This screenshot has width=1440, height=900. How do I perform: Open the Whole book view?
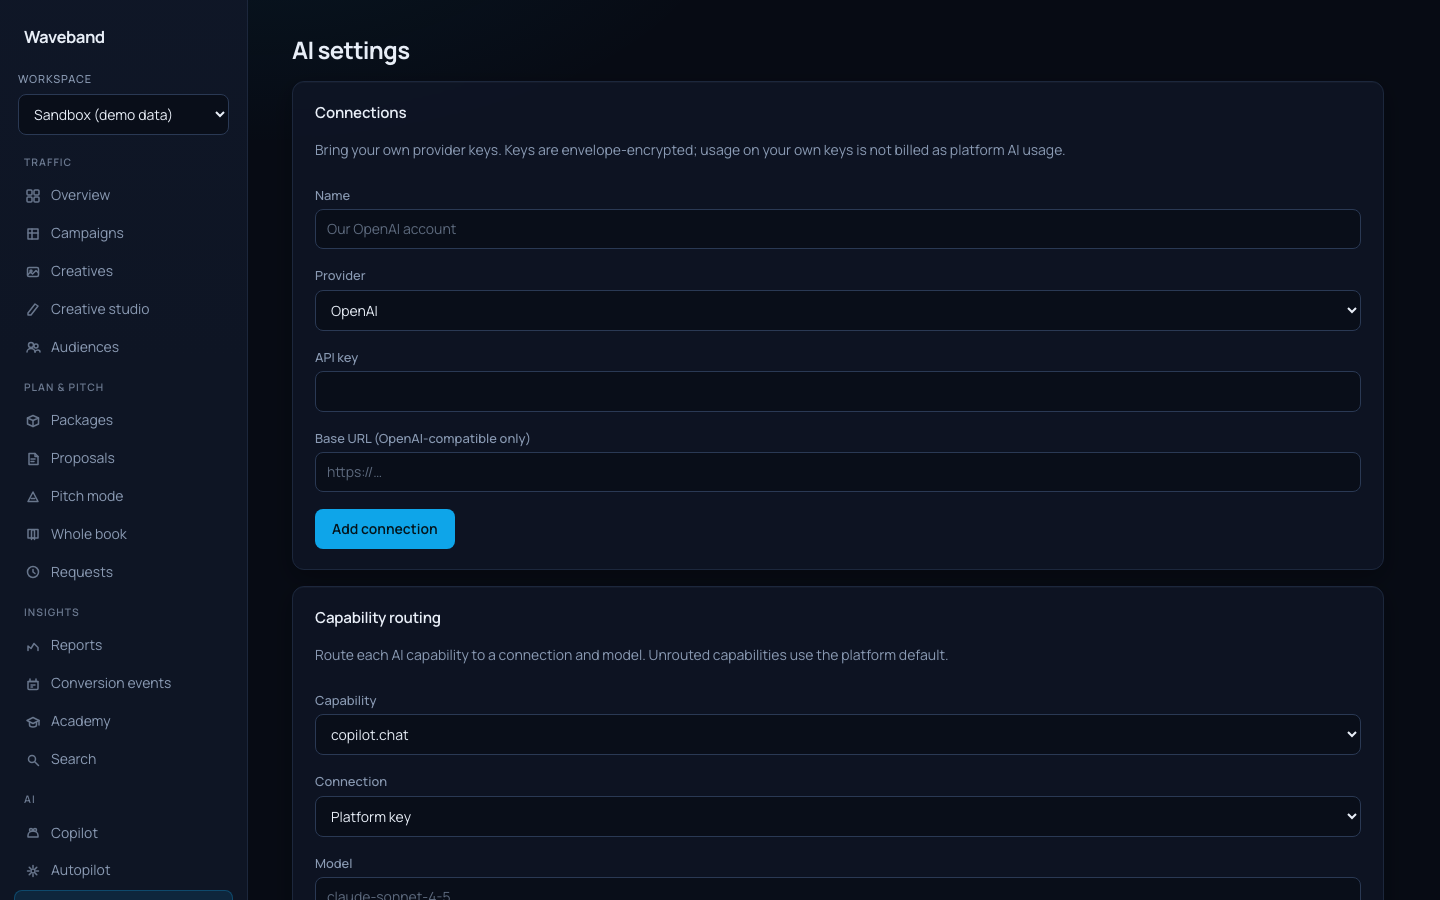click(123, 534)
